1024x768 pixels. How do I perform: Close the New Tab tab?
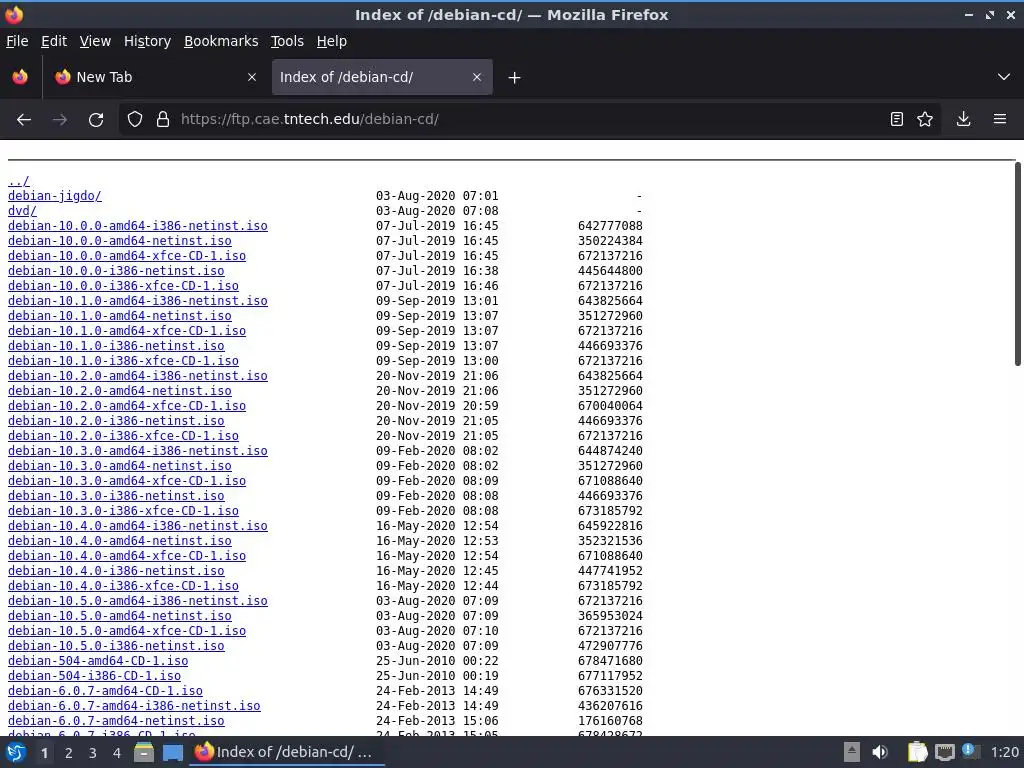252,77
